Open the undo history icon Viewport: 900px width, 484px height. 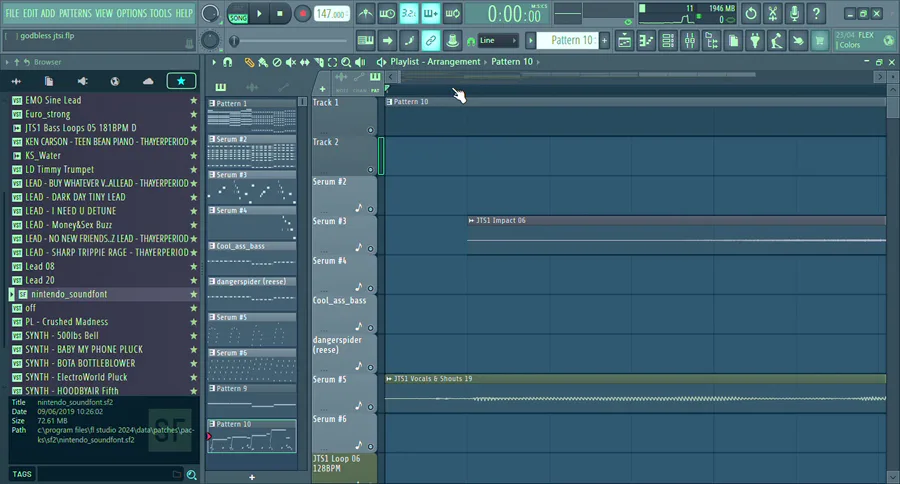pyautogui.click(x=751, y=13)
